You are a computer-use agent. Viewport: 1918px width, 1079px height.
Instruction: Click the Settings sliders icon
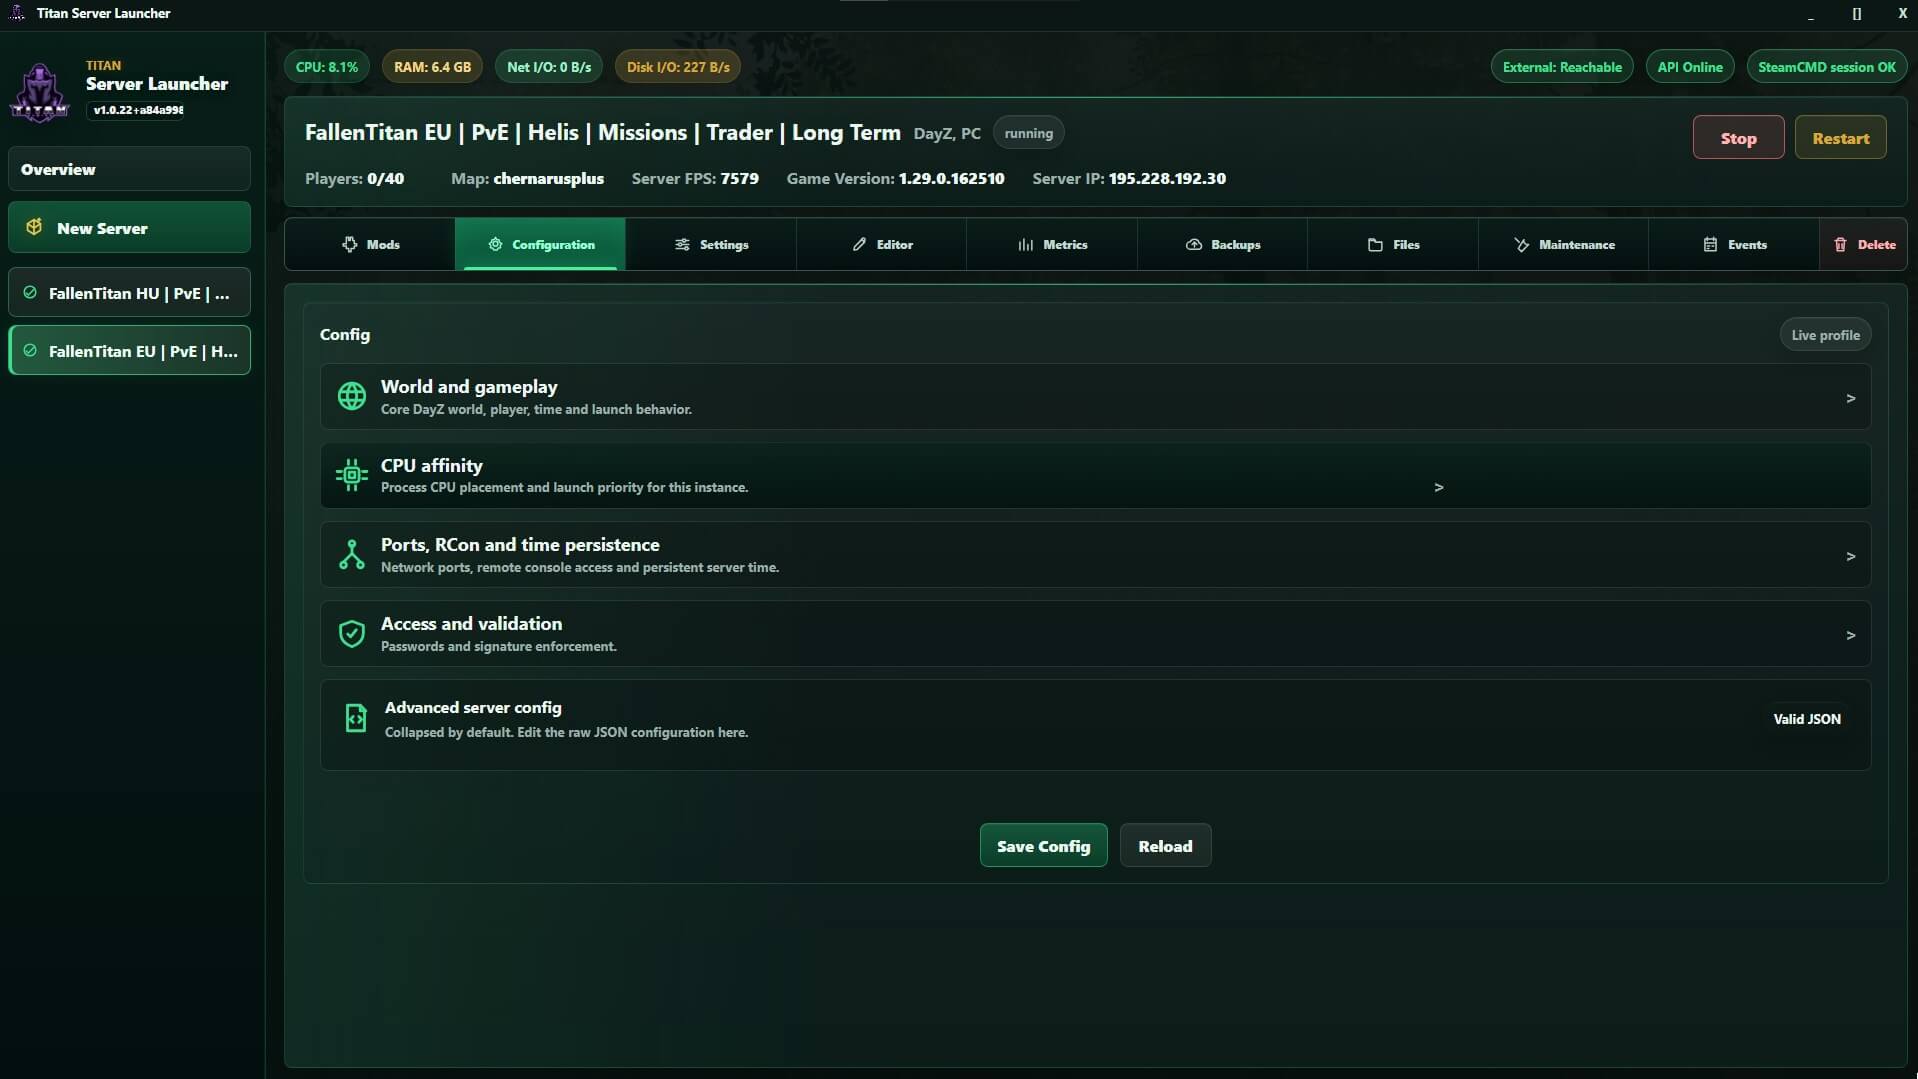(x=682, y=244)
